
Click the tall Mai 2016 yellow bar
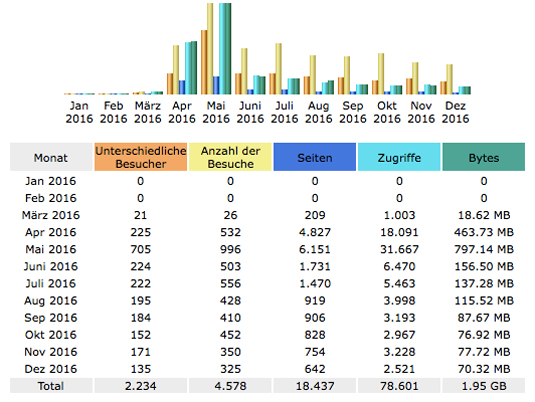[210, 49]
